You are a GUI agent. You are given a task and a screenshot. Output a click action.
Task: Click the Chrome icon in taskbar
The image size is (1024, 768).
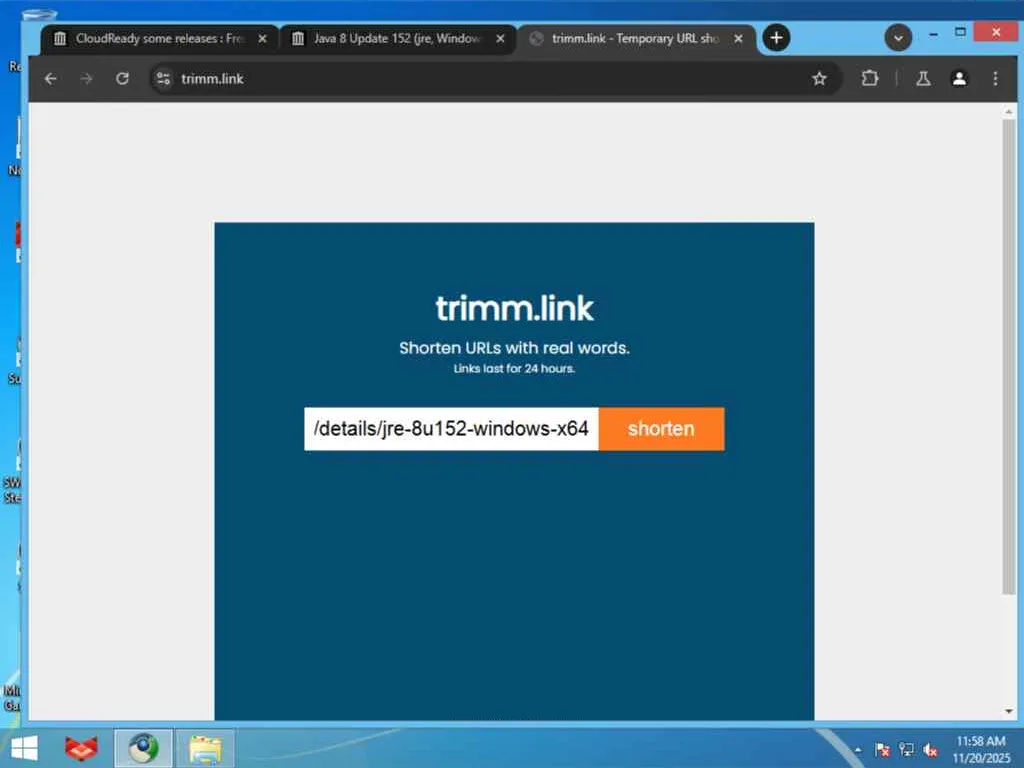point(143,748)
